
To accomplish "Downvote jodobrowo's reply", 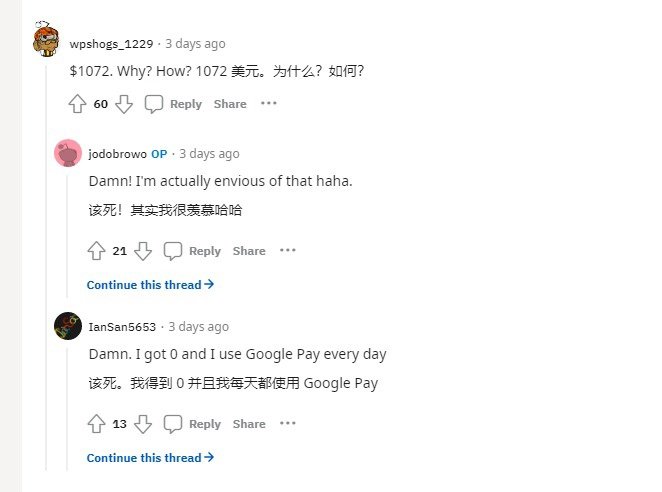I will [x=143, y=251].
